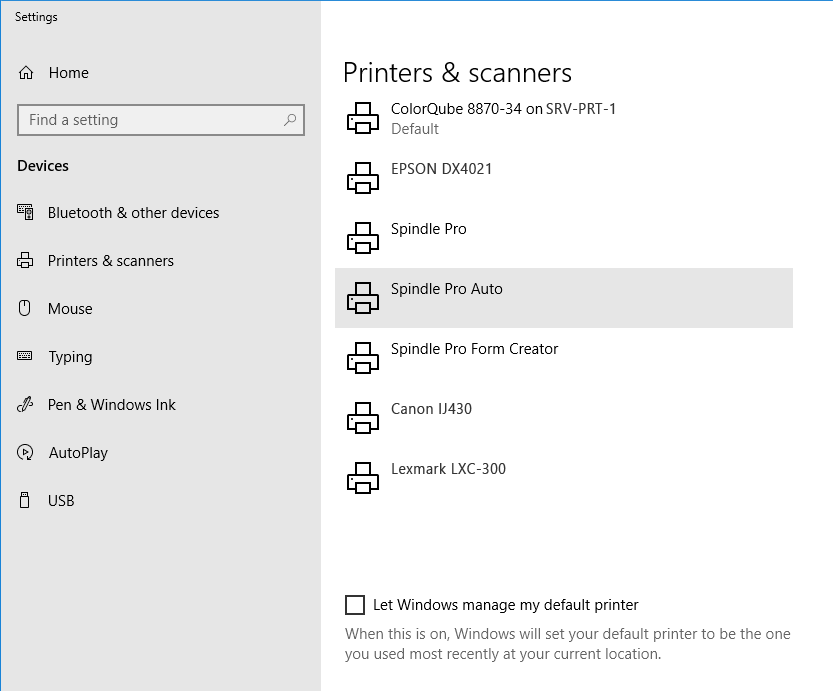Select EPSON DX4021 printer name
833x691 pixels.
coord(441,169)
